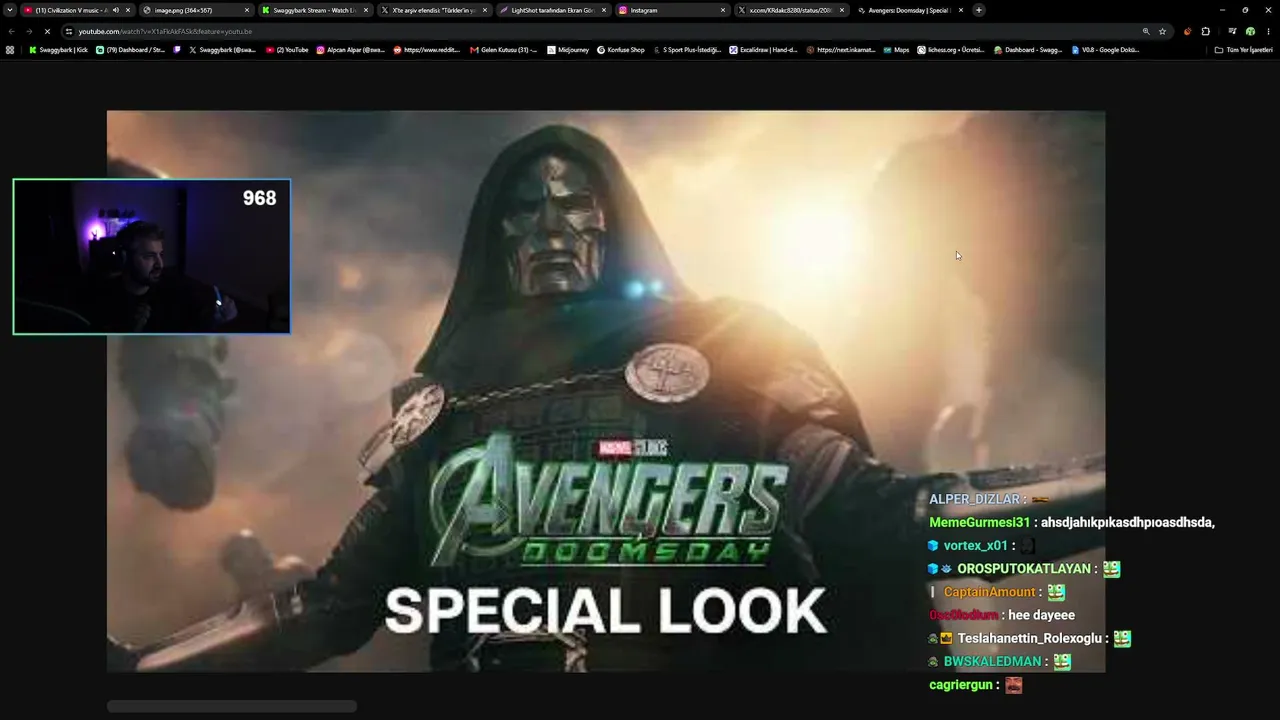Open the Midjourney bookmark
This screenshot has width=1280, height=720.
[x=568, y=49]
